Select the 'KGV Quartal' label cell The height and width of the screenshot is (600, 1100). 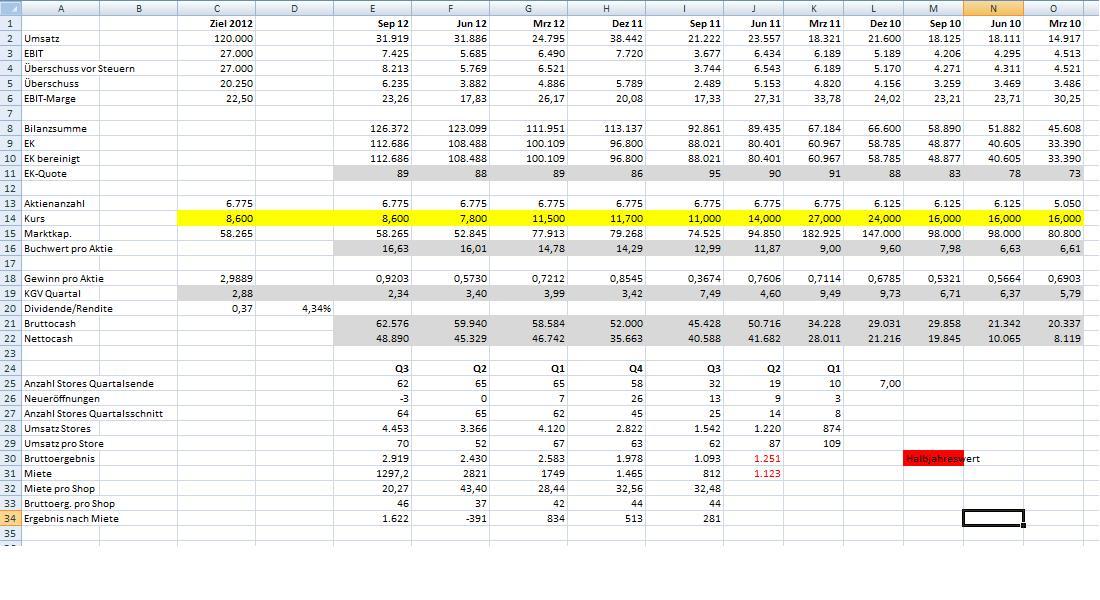[60, 293]
